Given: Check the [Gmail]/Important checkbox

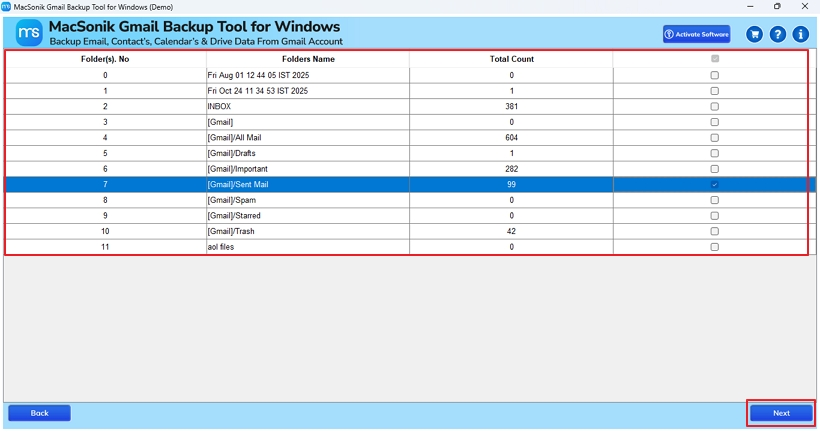Looking at the screenshot, I should (x=714, y=169).
